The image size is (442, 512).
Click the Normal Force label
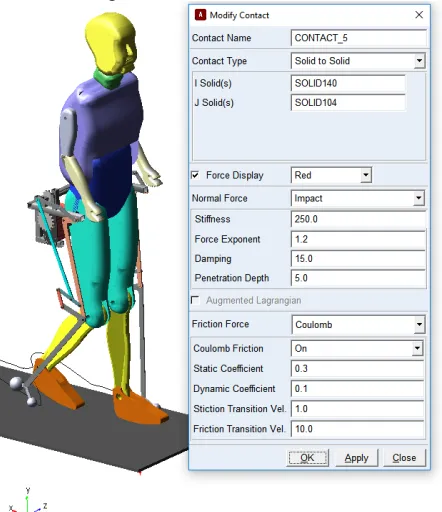tap(220, 198)
